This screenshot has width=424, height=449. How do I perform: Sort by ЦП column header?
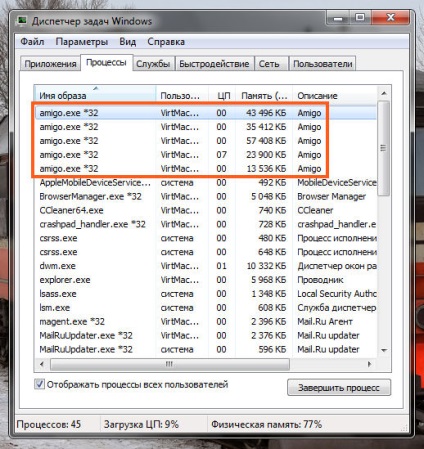[x=222, y=95]
